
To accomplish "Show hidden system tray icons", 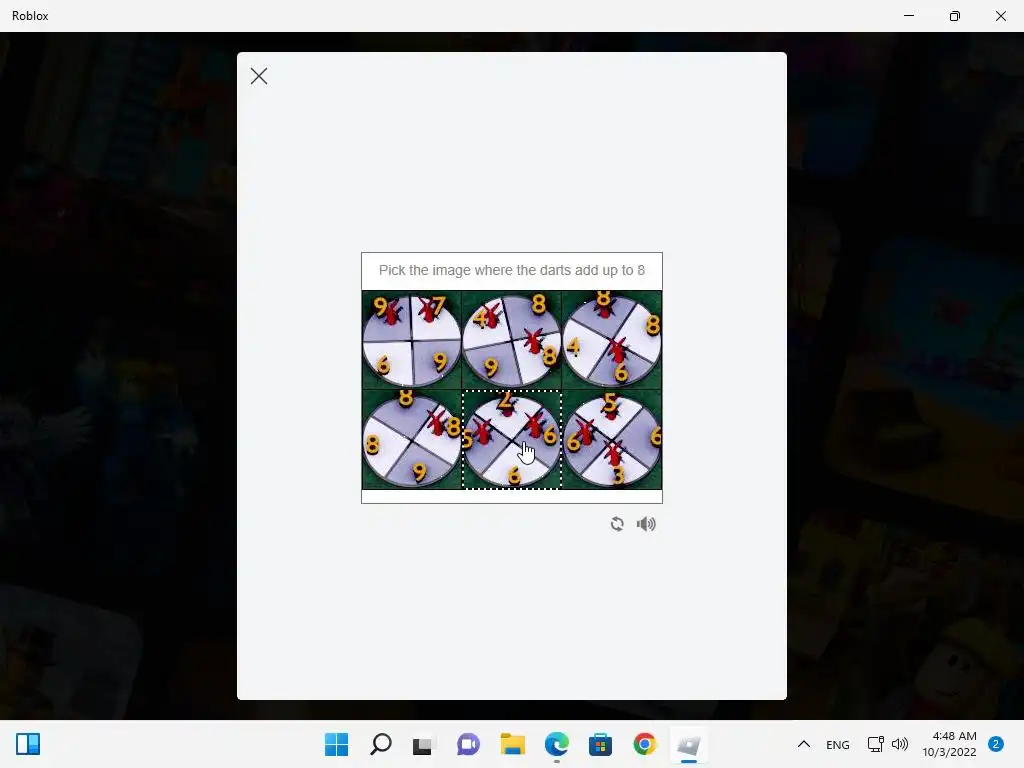I will [804, 744].
